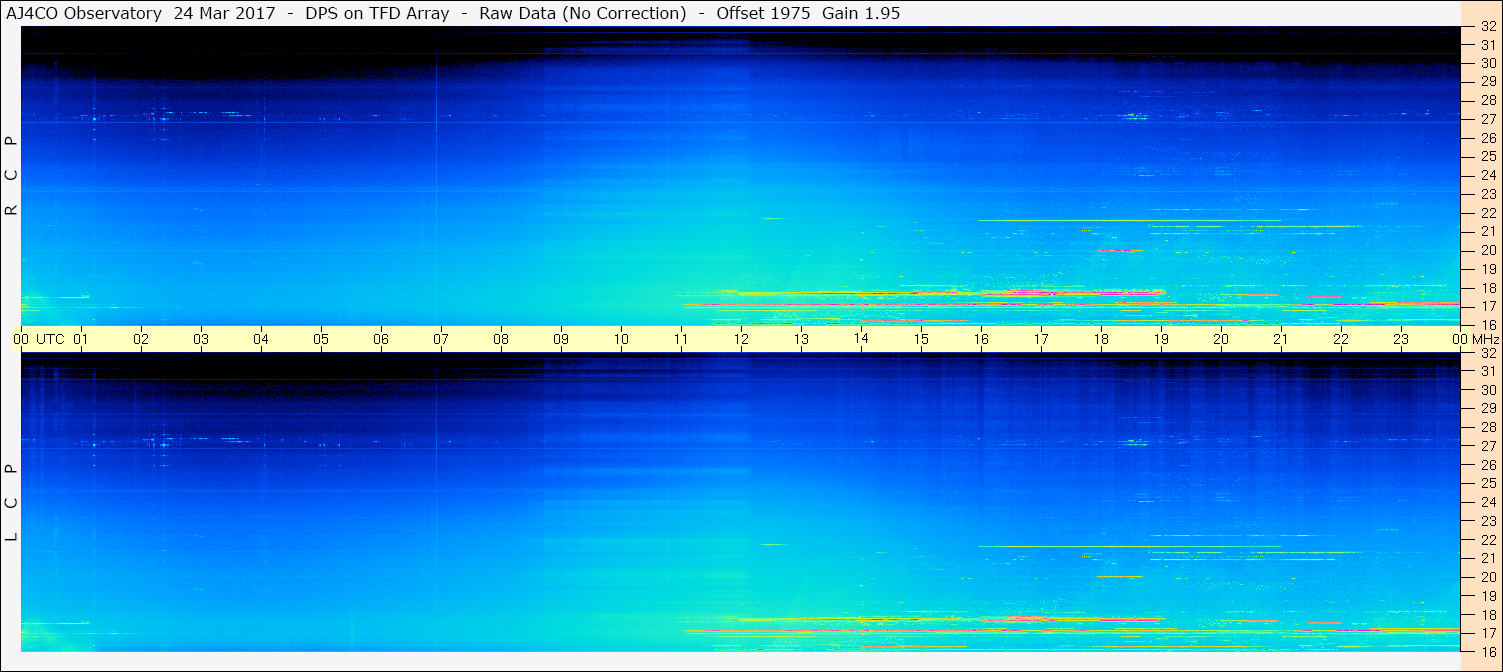Click the 06 UTC hour marker
1503x672 pixels.
coord(381,339)
